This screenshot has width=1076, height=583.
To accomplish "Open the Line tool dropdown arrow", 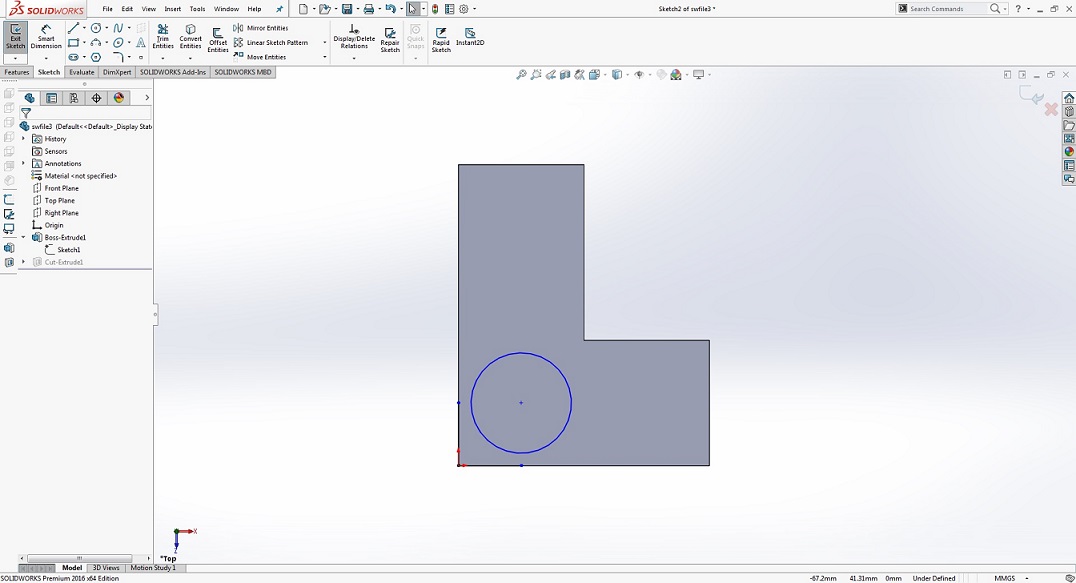I will coord(84,28).
